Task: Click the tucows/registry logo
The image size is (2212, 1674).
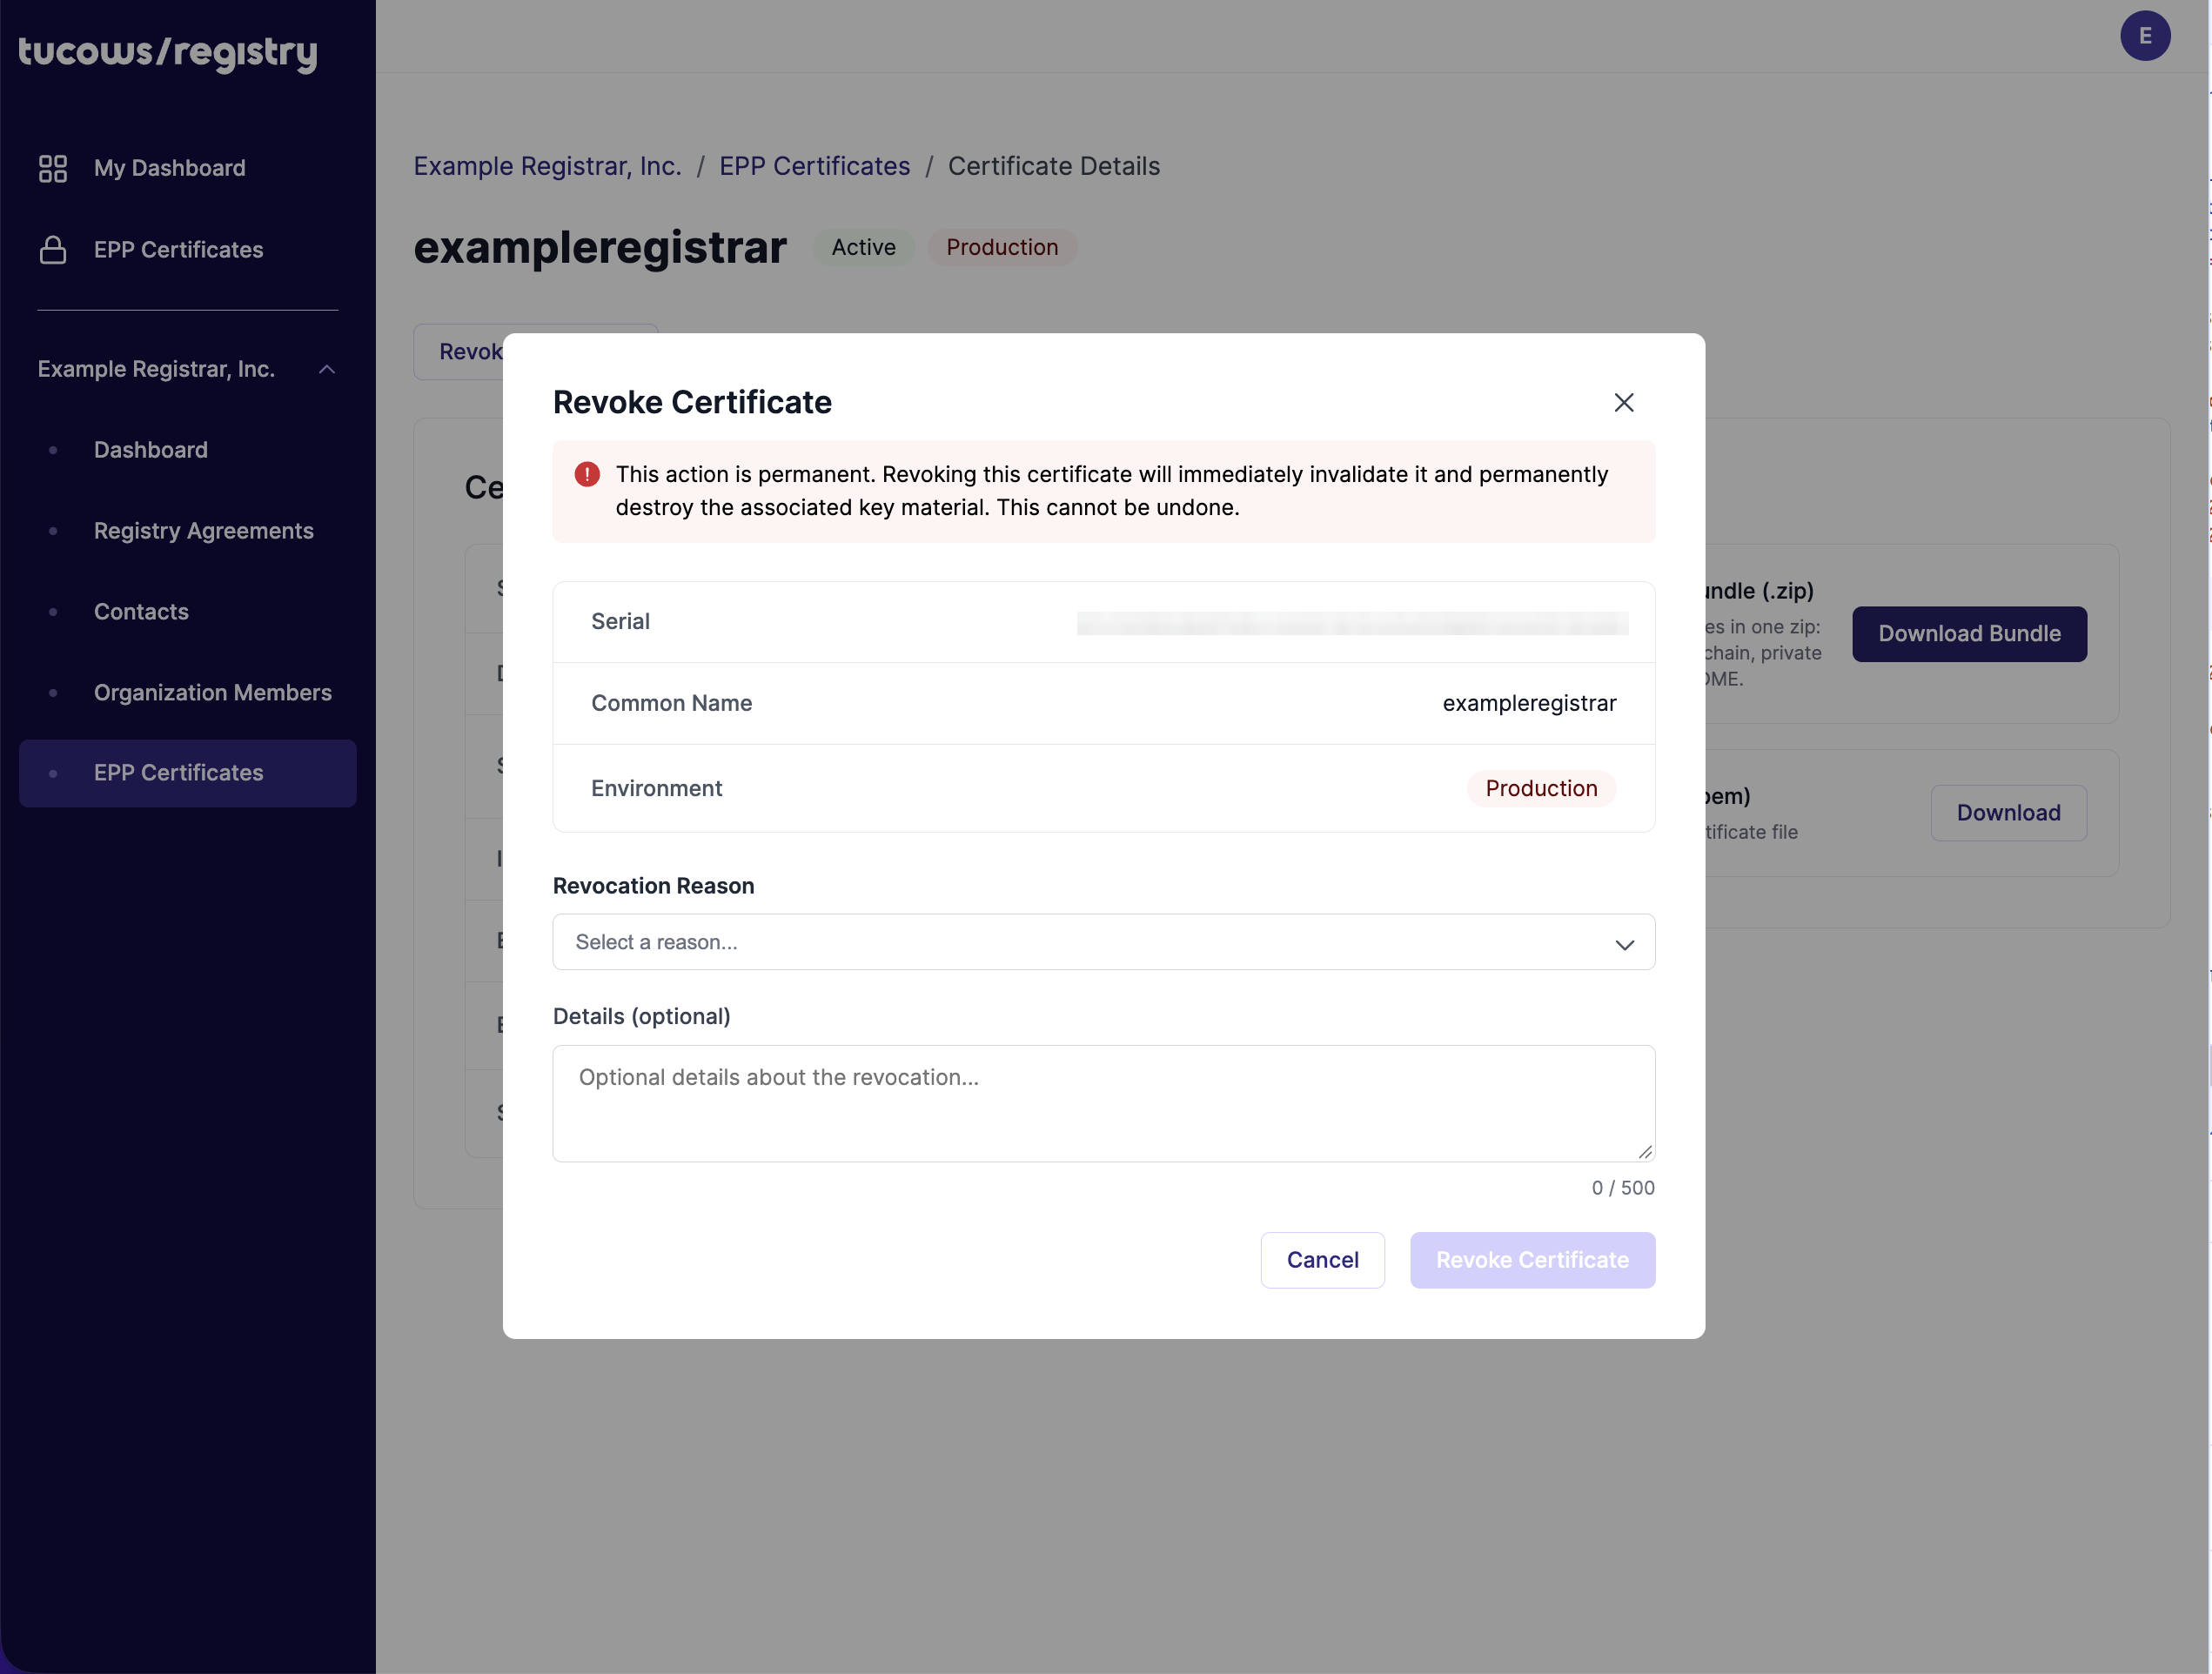Action: point(168,52)
